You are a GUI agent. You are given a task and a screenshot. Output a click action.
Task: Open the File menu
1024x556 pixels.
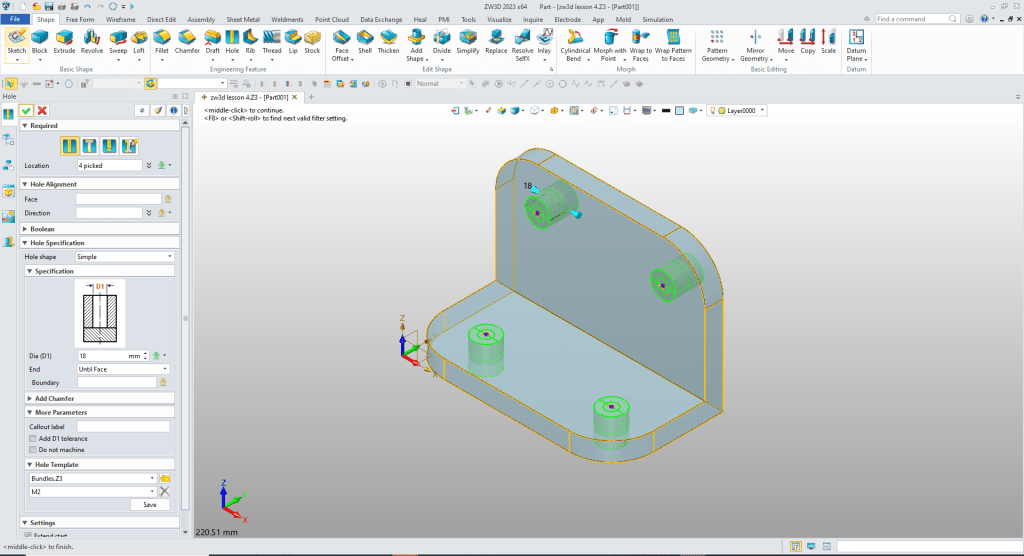[x=17, y=19]
